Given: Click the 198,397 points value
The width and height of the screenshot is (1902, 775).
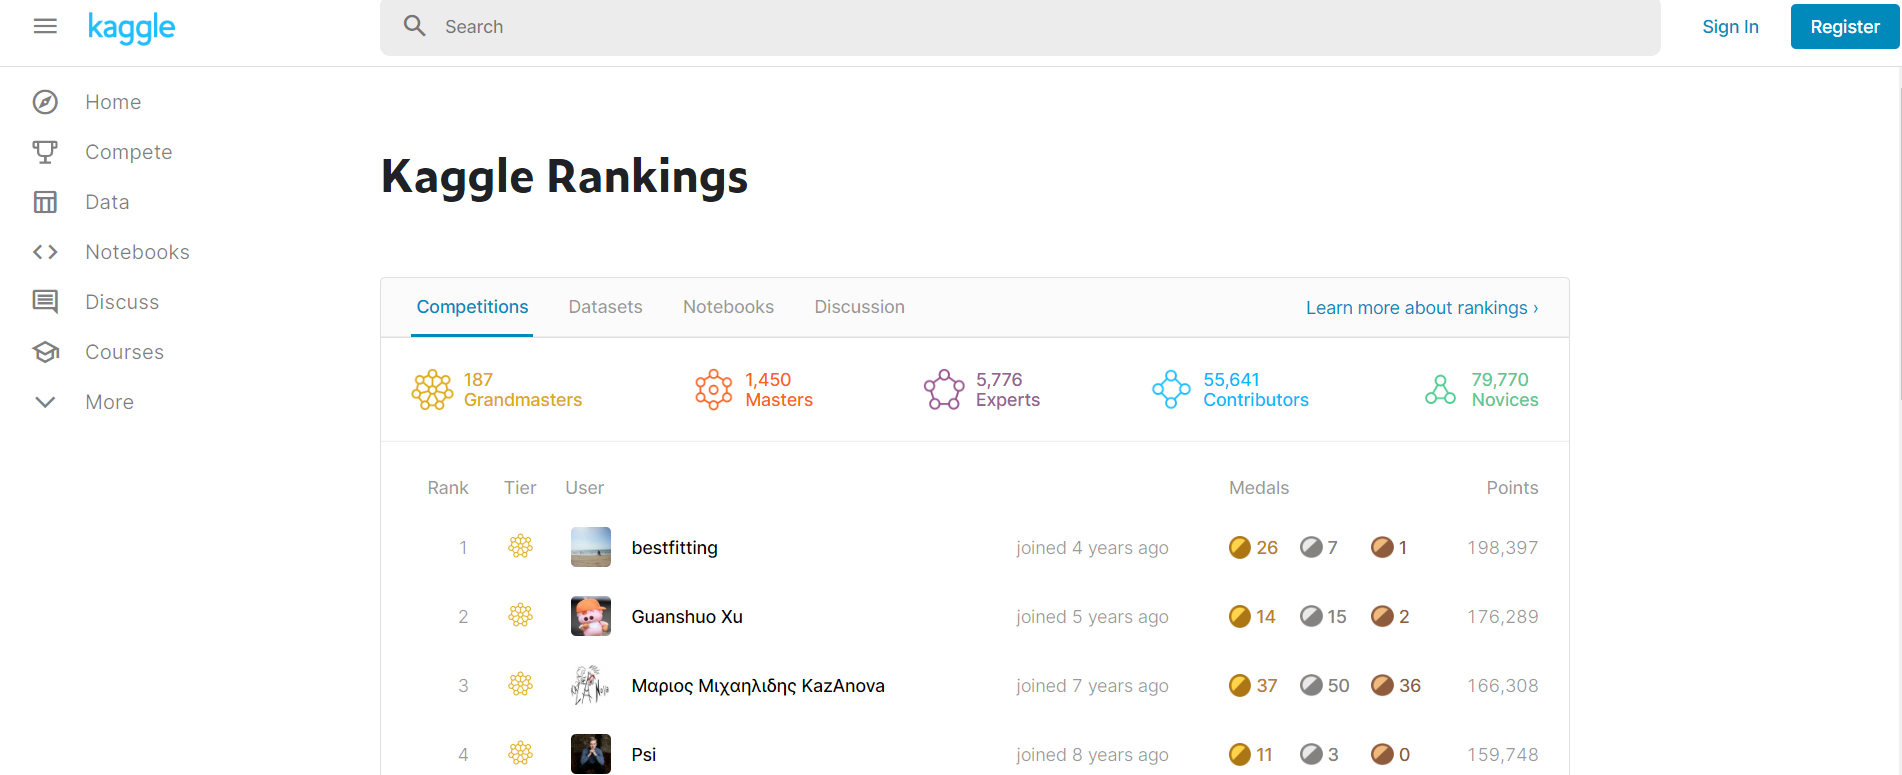Looking at the screenshot, I should 1502,548.
